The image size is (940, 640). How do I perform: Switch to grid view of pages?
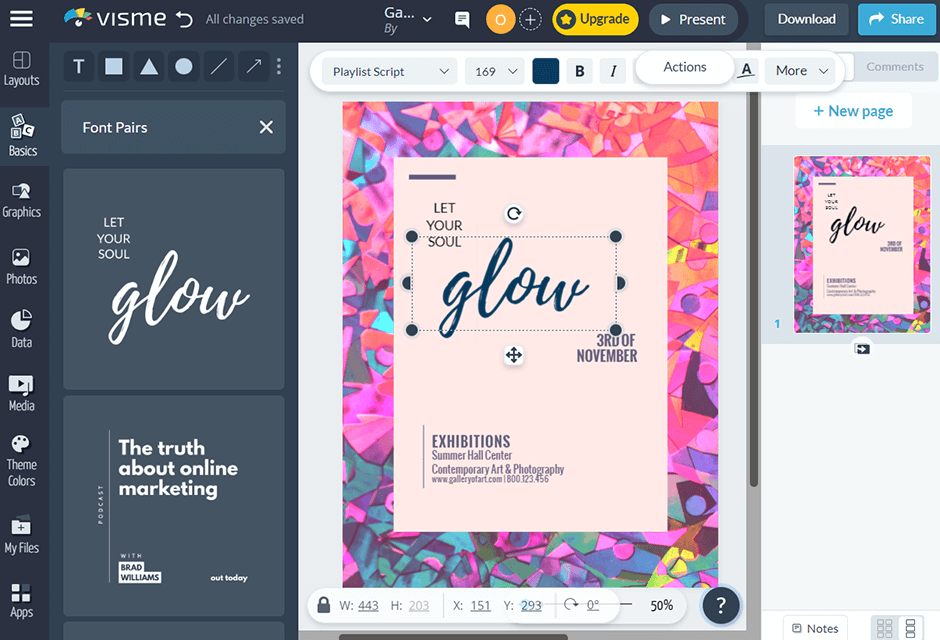pos(884,628)
